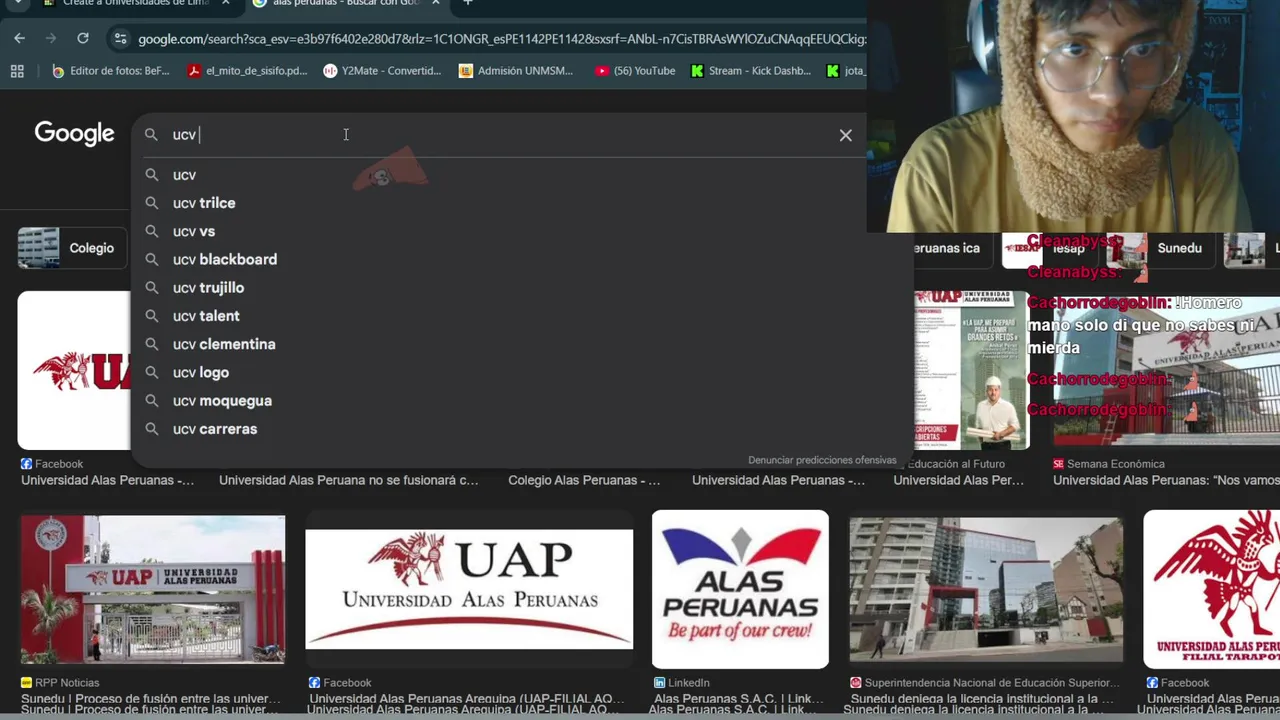Open 'Editor de fotos: BeF...' bookmark

tap(112, 71)
